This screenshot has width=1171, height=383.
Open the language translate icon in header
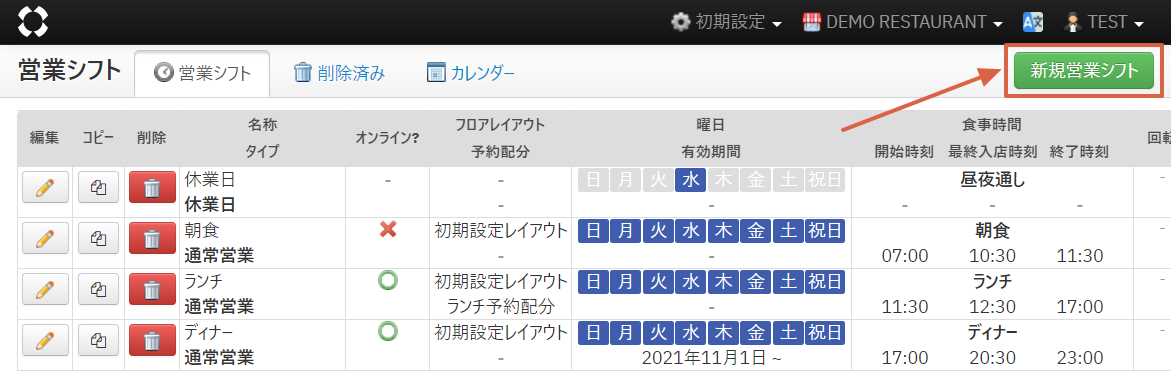pos(1033,22)
